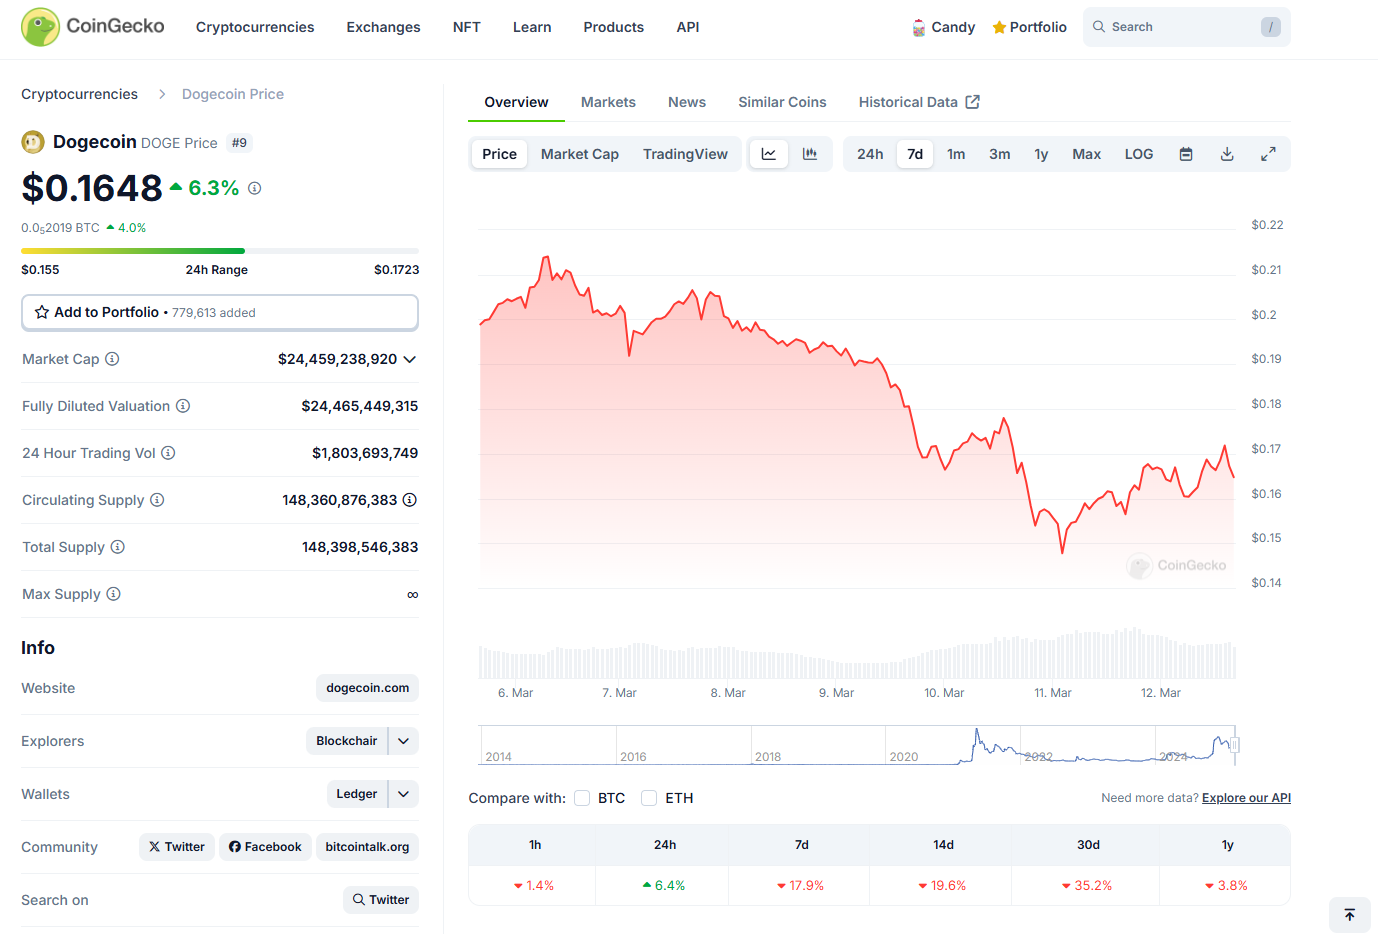Enable ETH comparison checkbox

pos(649,798)
